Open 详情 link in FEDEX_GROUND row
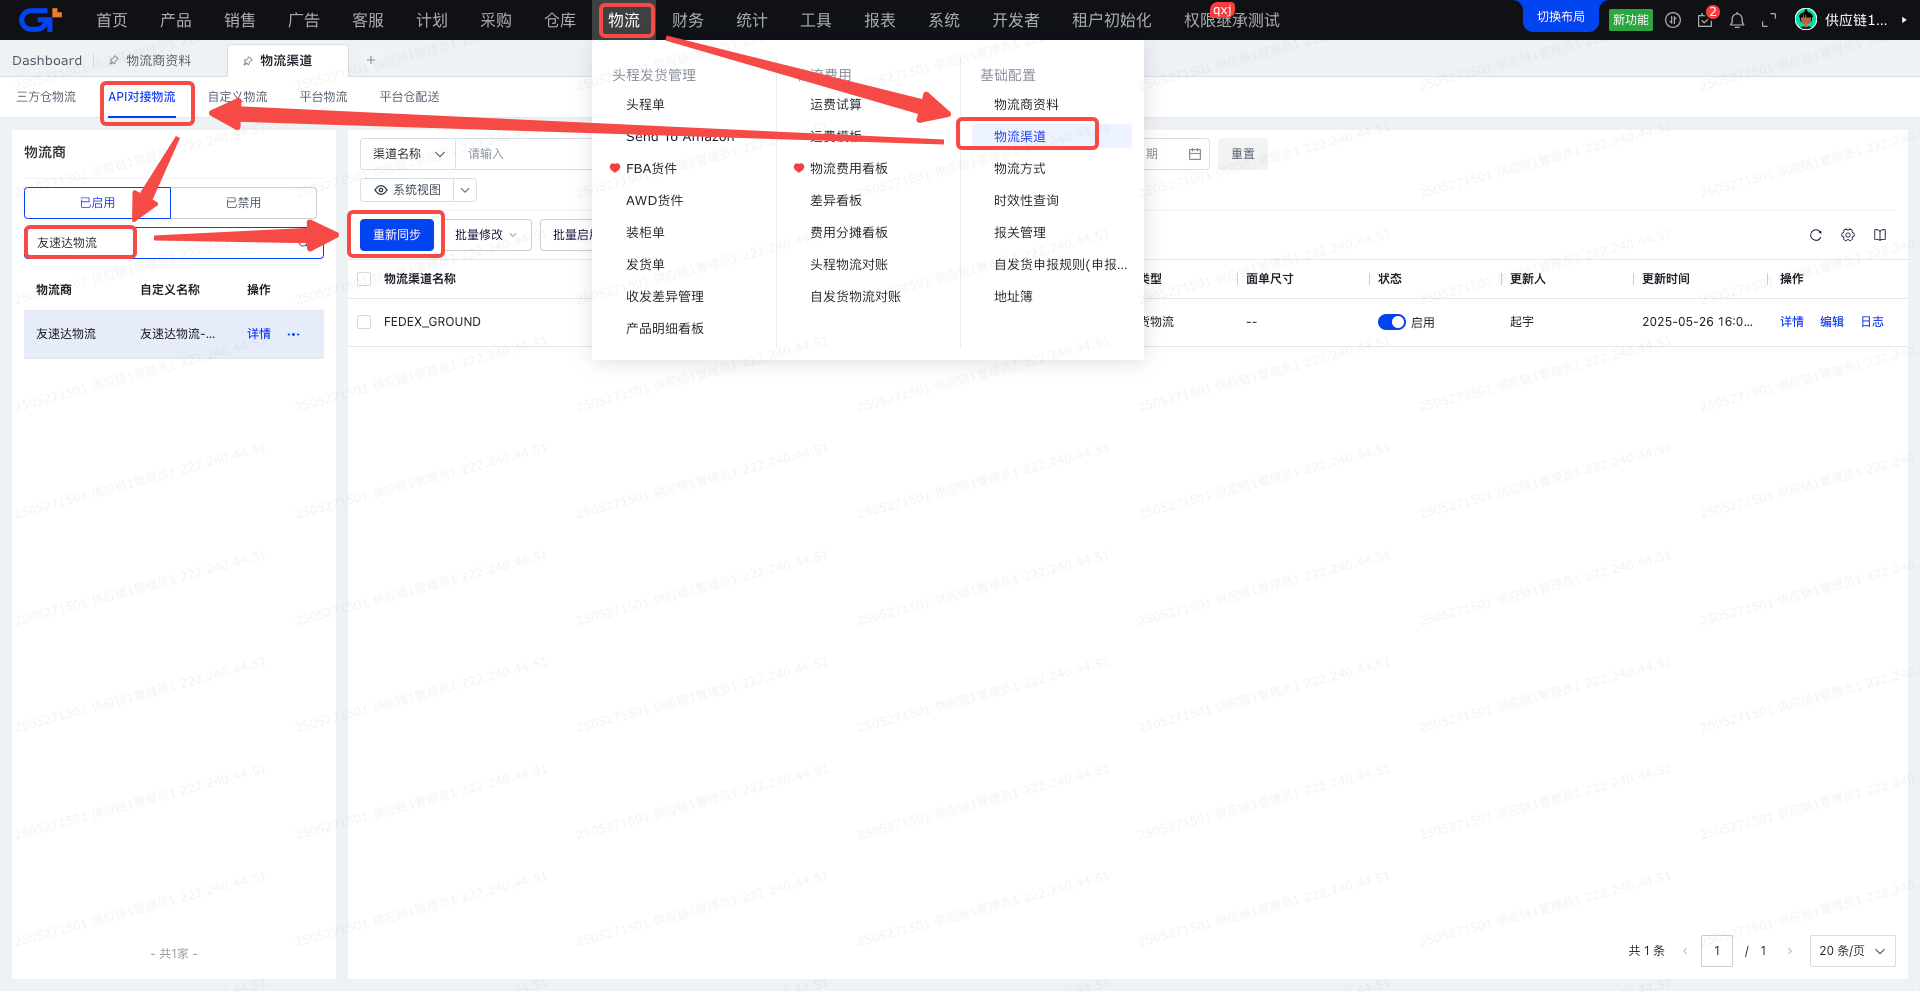 pyautogui.click(x=1792, y=322)
